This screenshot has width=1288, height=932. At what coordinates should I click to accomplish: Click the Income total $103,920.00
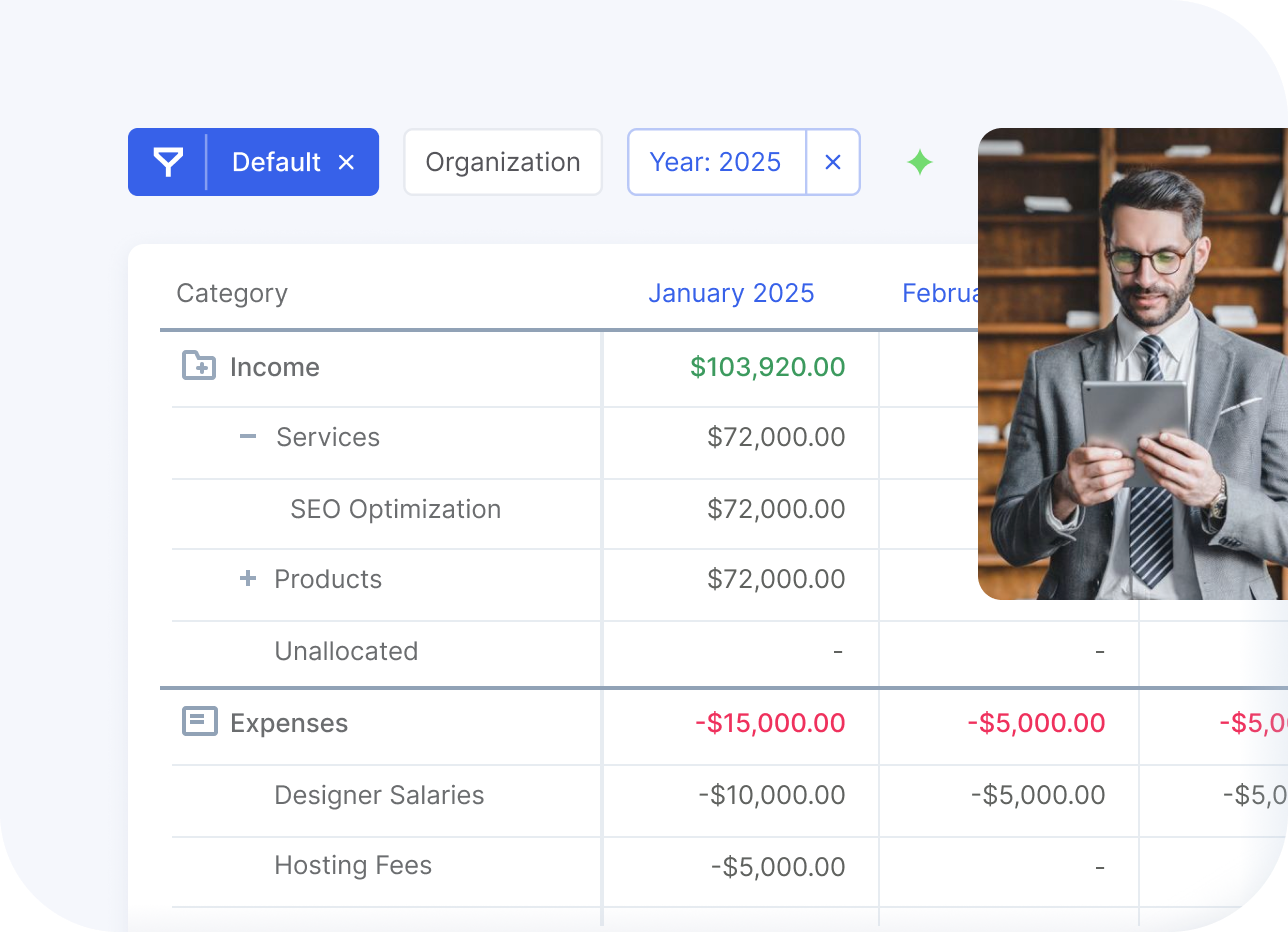pos(767,367)
